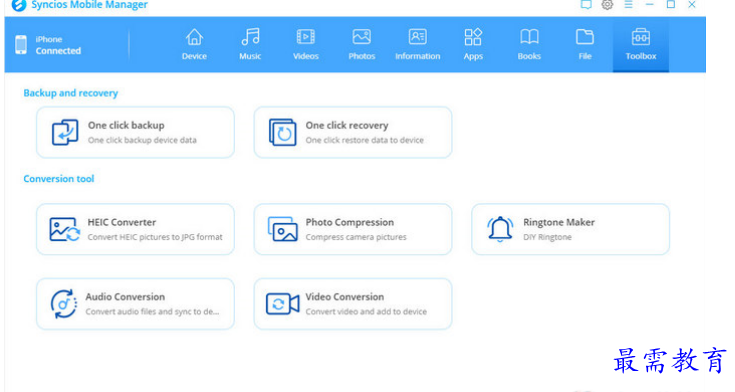Open the Books tab

pos(529,44)
